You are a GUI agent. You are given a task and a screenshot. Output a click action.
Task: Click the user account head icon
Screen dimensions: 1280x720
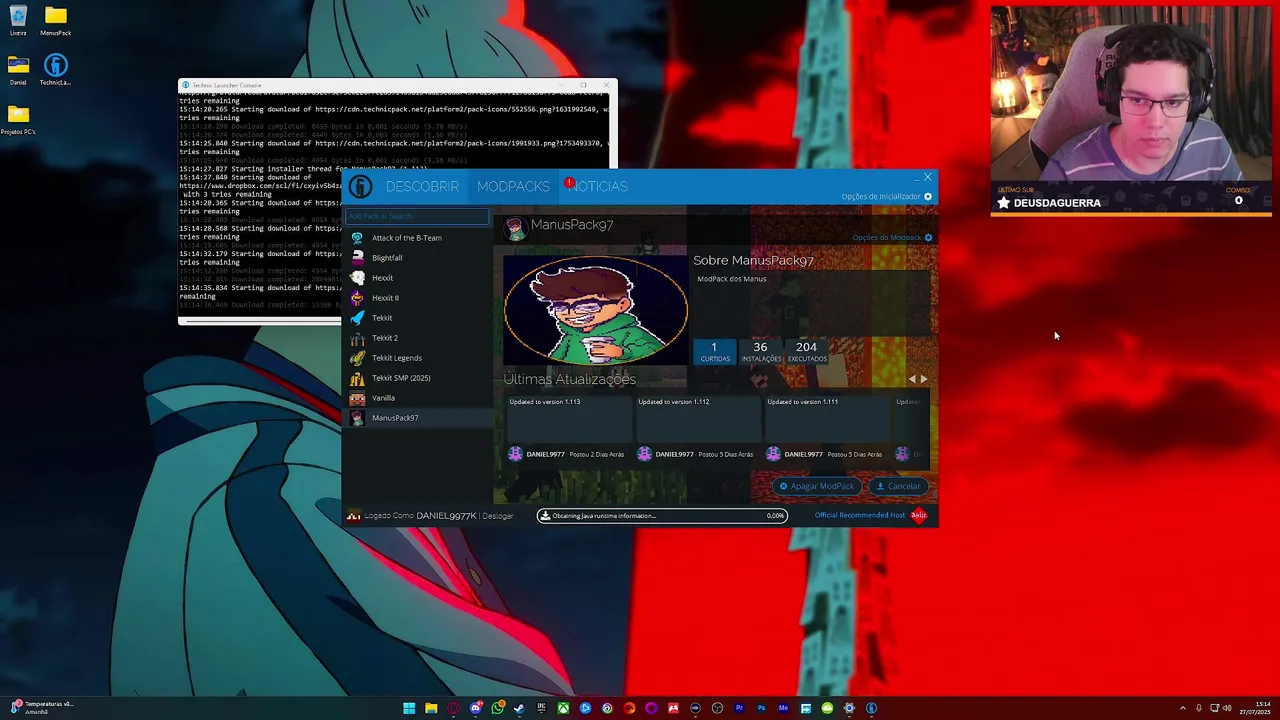[x=353, y=516]
